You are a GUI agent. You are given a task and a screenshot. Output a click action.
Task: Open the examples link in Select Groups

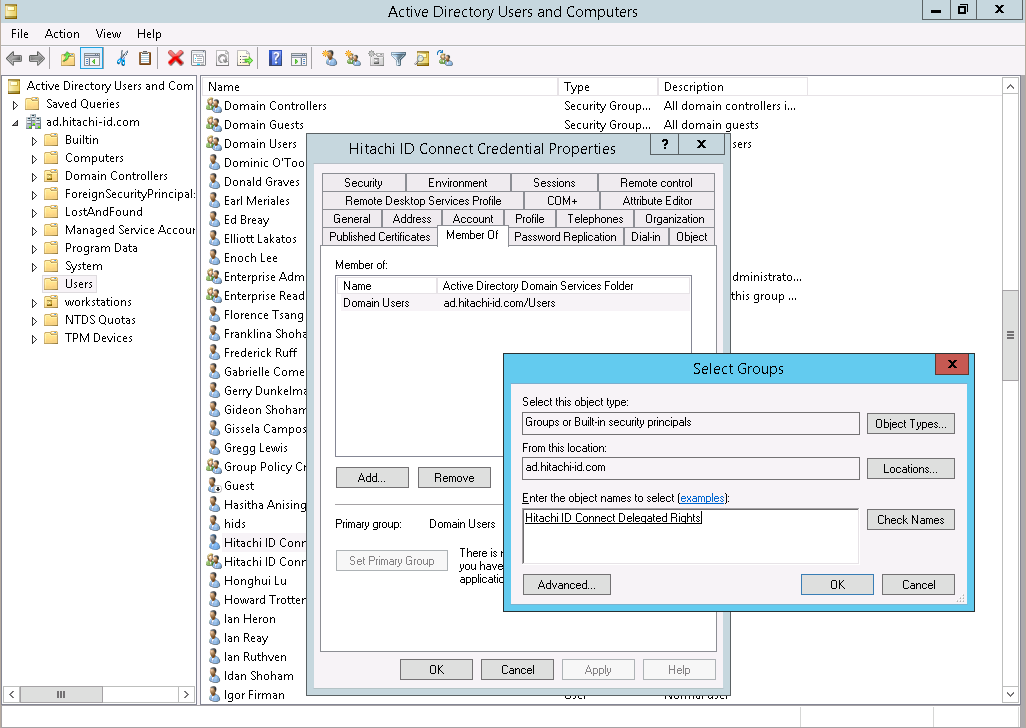701,498
